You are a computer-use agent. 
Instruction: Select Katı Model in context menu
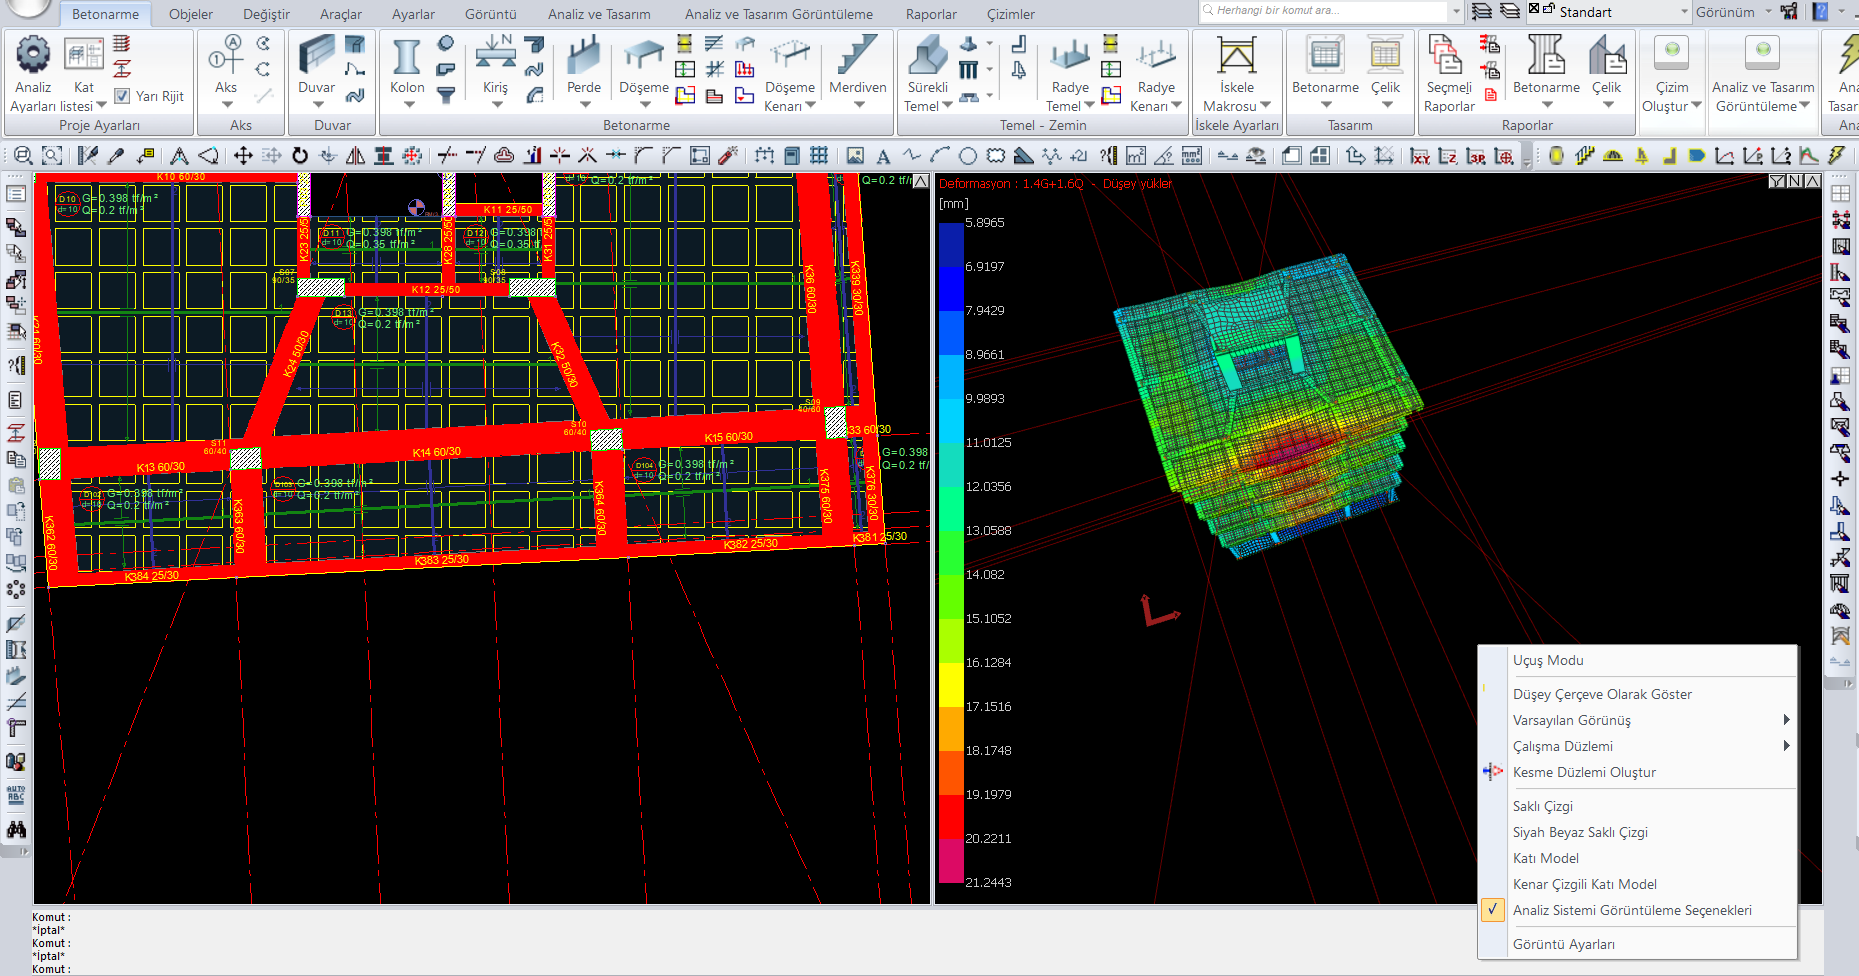click(1546, 858)
